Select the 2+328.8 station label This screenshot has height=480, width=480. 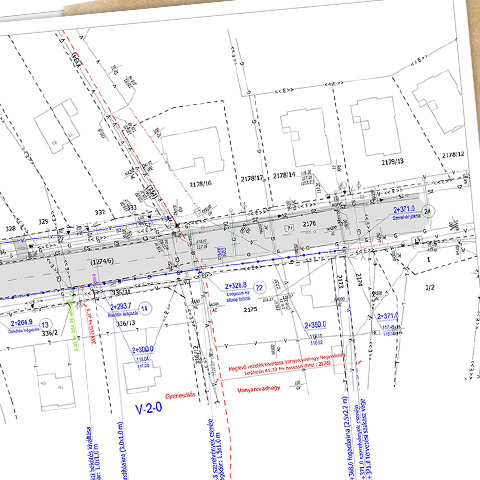pos(236,286)
